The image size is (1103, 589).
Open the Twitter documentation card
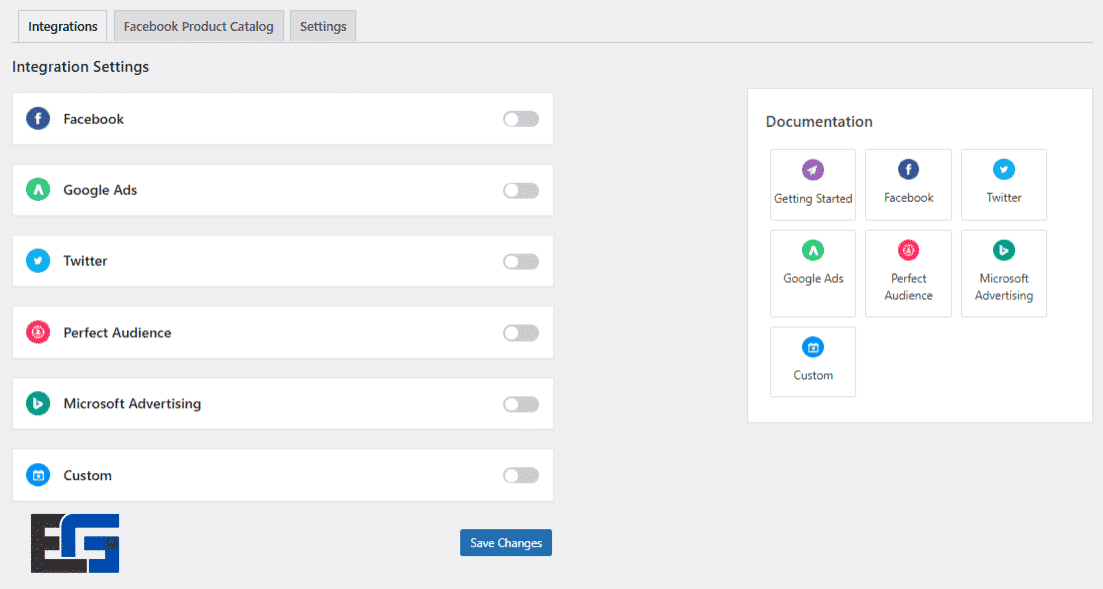pyautogui.click(x=1003, y=184)
